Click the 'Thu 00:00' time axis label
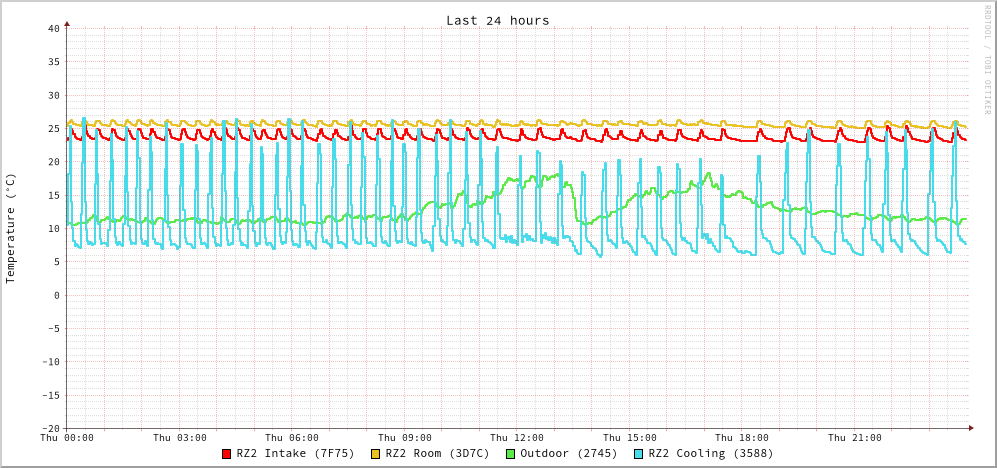 tap(67, 438)
